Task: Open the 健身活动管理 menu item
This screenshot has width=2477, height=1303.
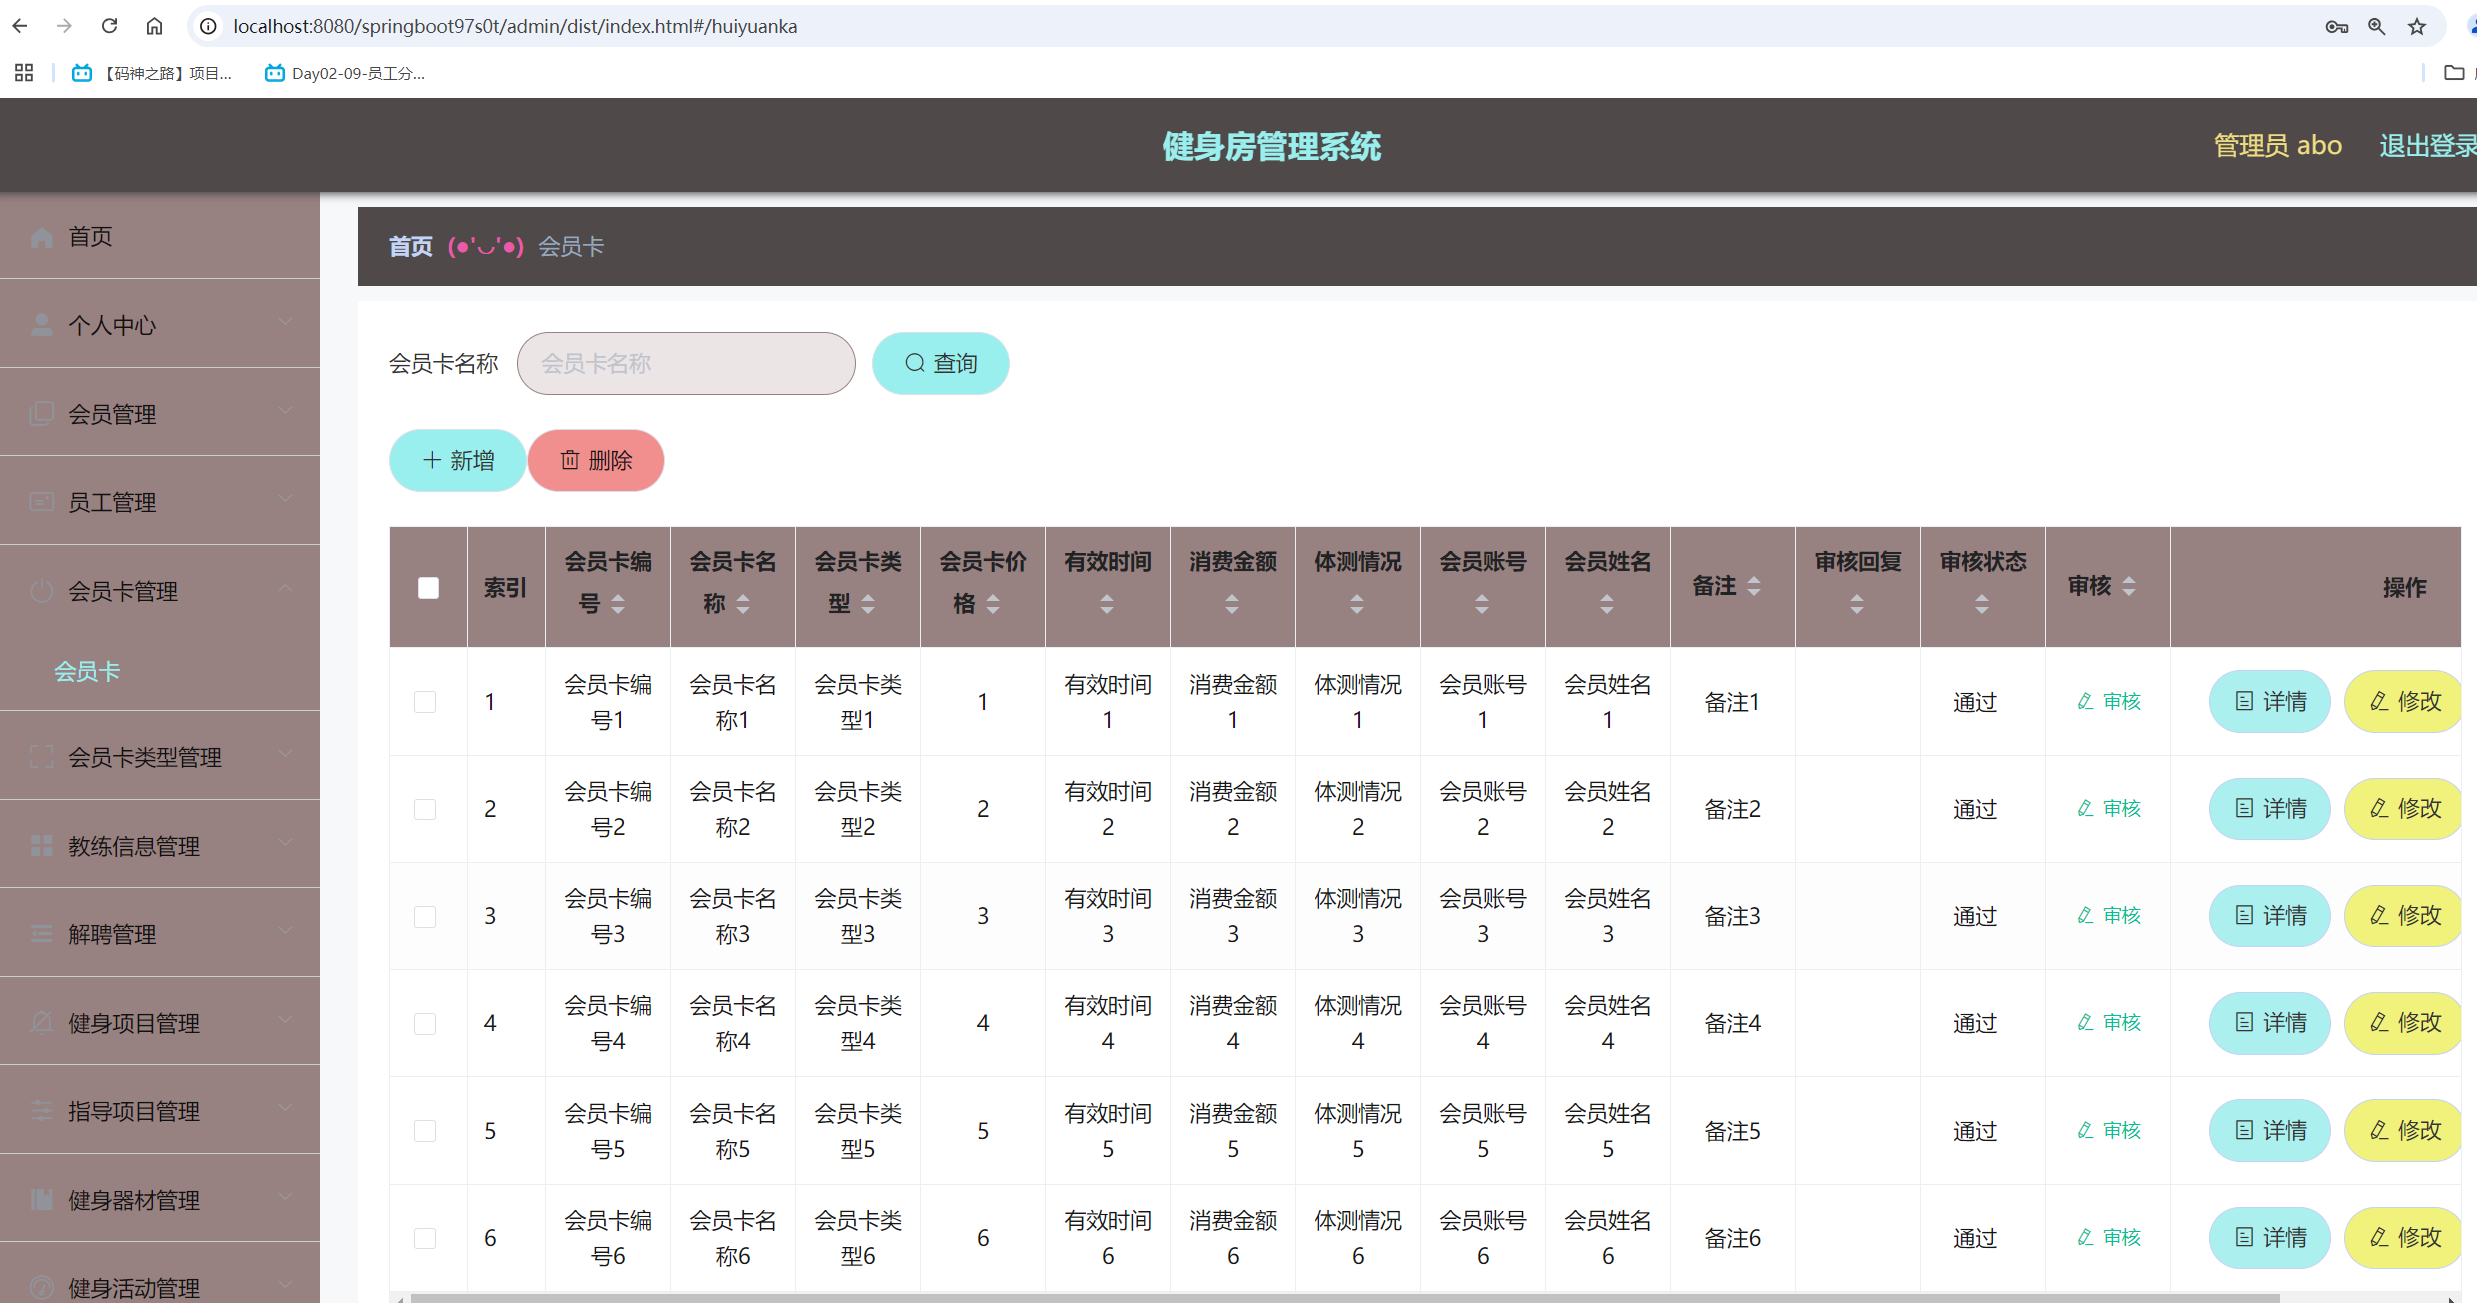Action: click(133, 1287)
